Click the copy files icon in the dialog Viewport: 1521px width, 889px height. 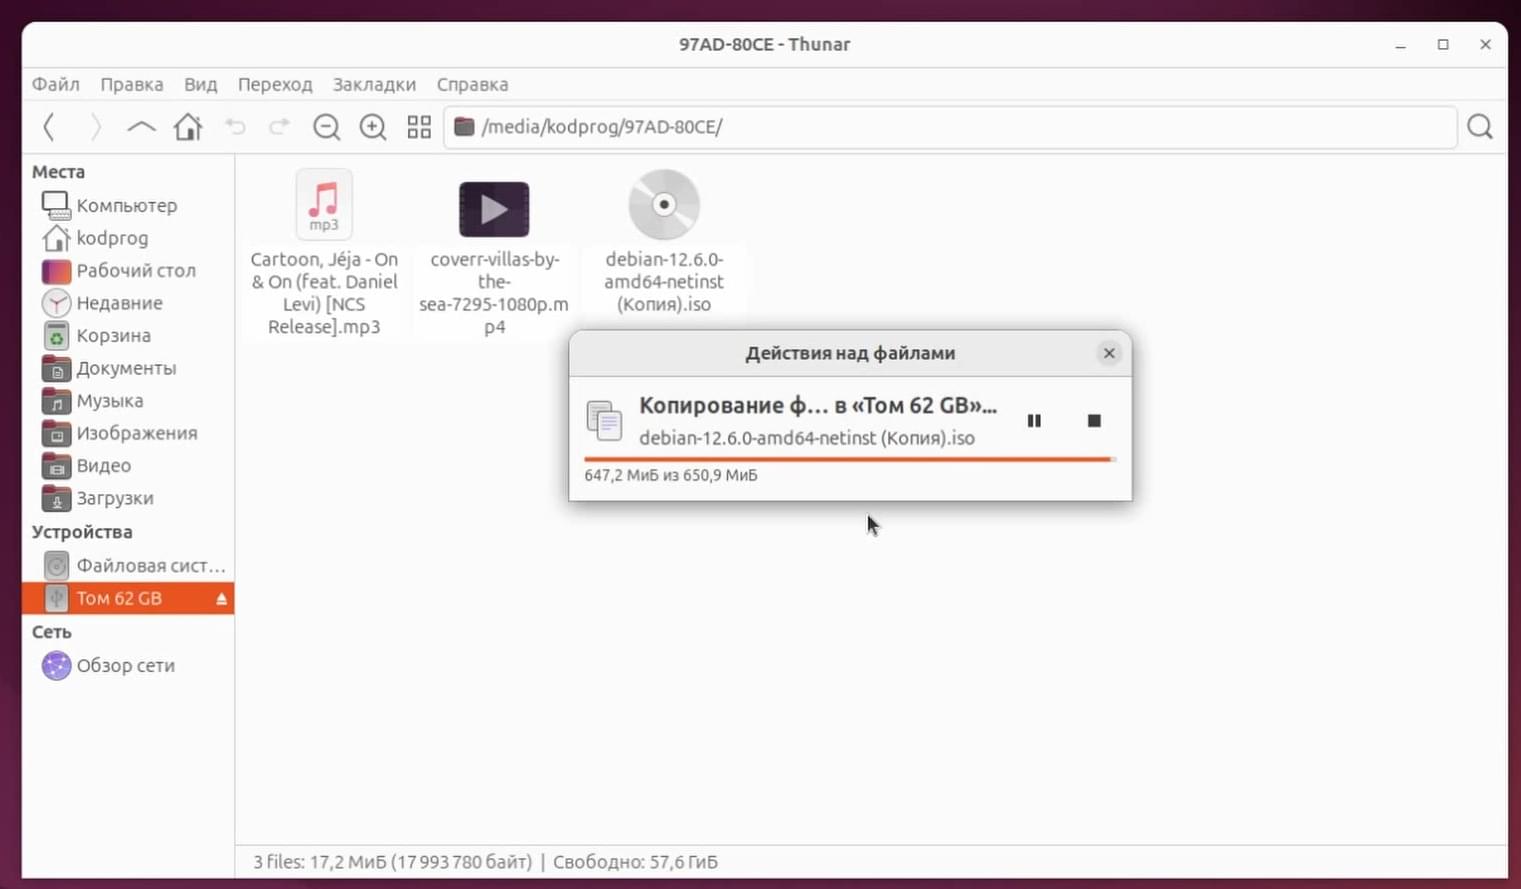pos(604,421)
